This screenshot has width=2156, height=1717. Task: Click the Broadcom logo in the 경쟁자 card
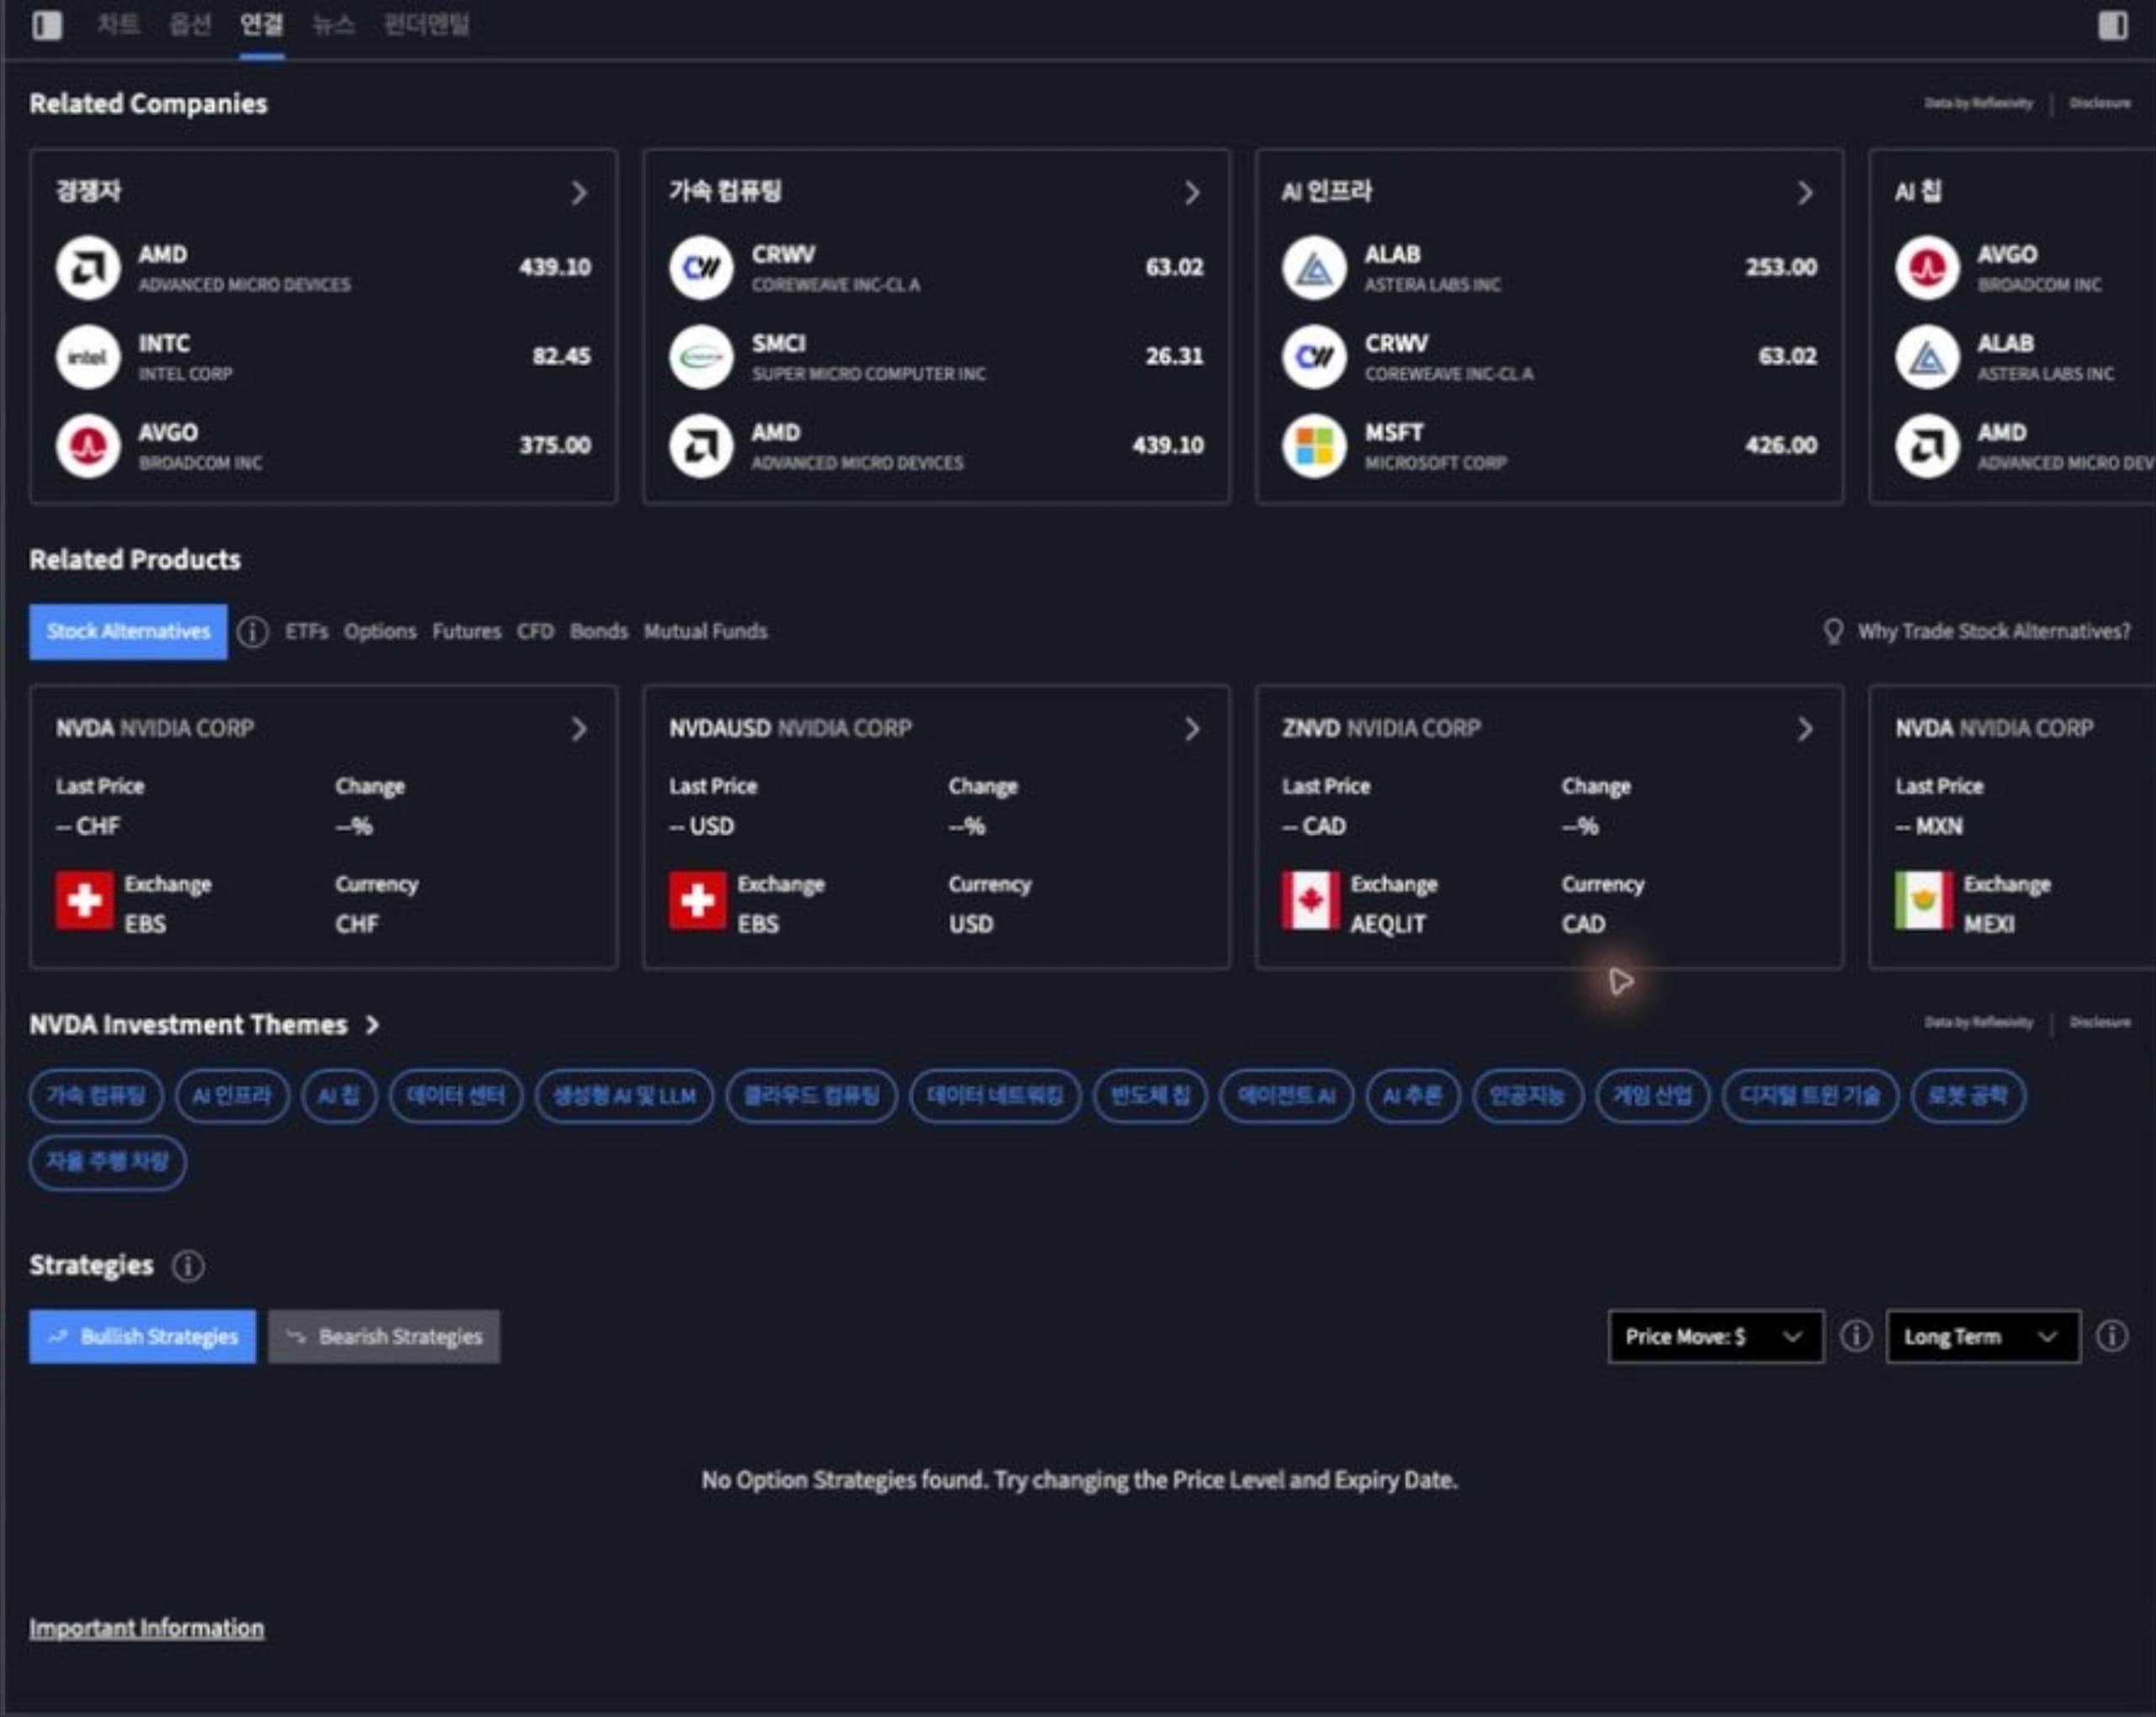[x=88, y=446]
